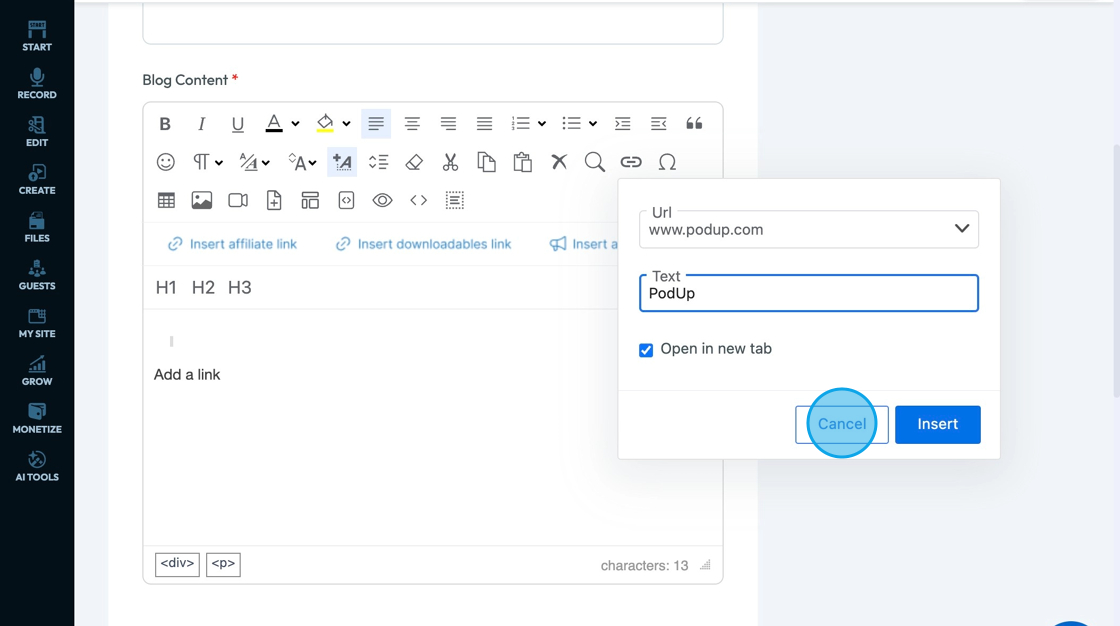Select the <p> element path tag
The height and width of the screenshot is (626, 1120).
click(223, 564)
